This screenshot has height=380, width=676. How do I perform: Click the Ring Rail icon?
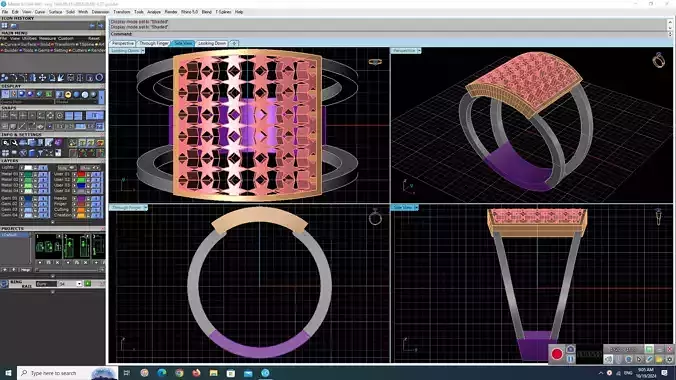tap(4, 283)
